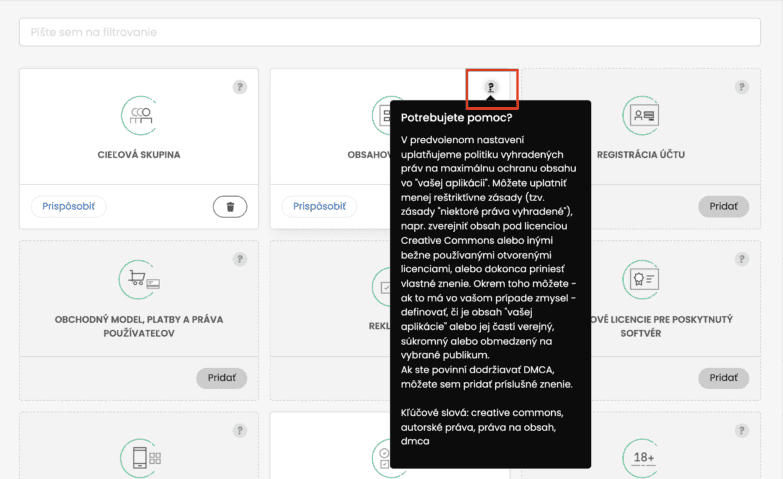
Task: Add Obchodný model section using Pridať
Action: [x=221, y=378]
